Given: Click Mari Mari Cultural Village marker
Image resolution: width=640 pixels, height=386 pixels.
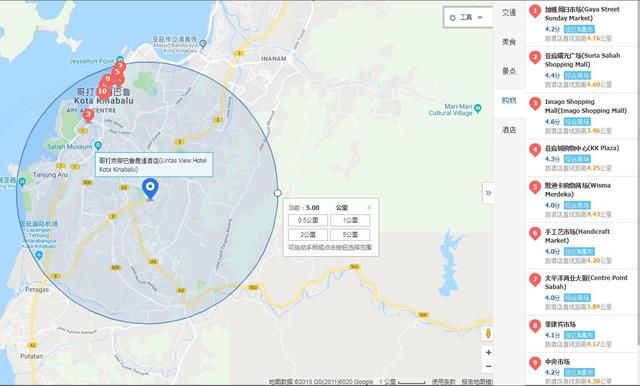Looking at the screenshot, I should (478, 109).
